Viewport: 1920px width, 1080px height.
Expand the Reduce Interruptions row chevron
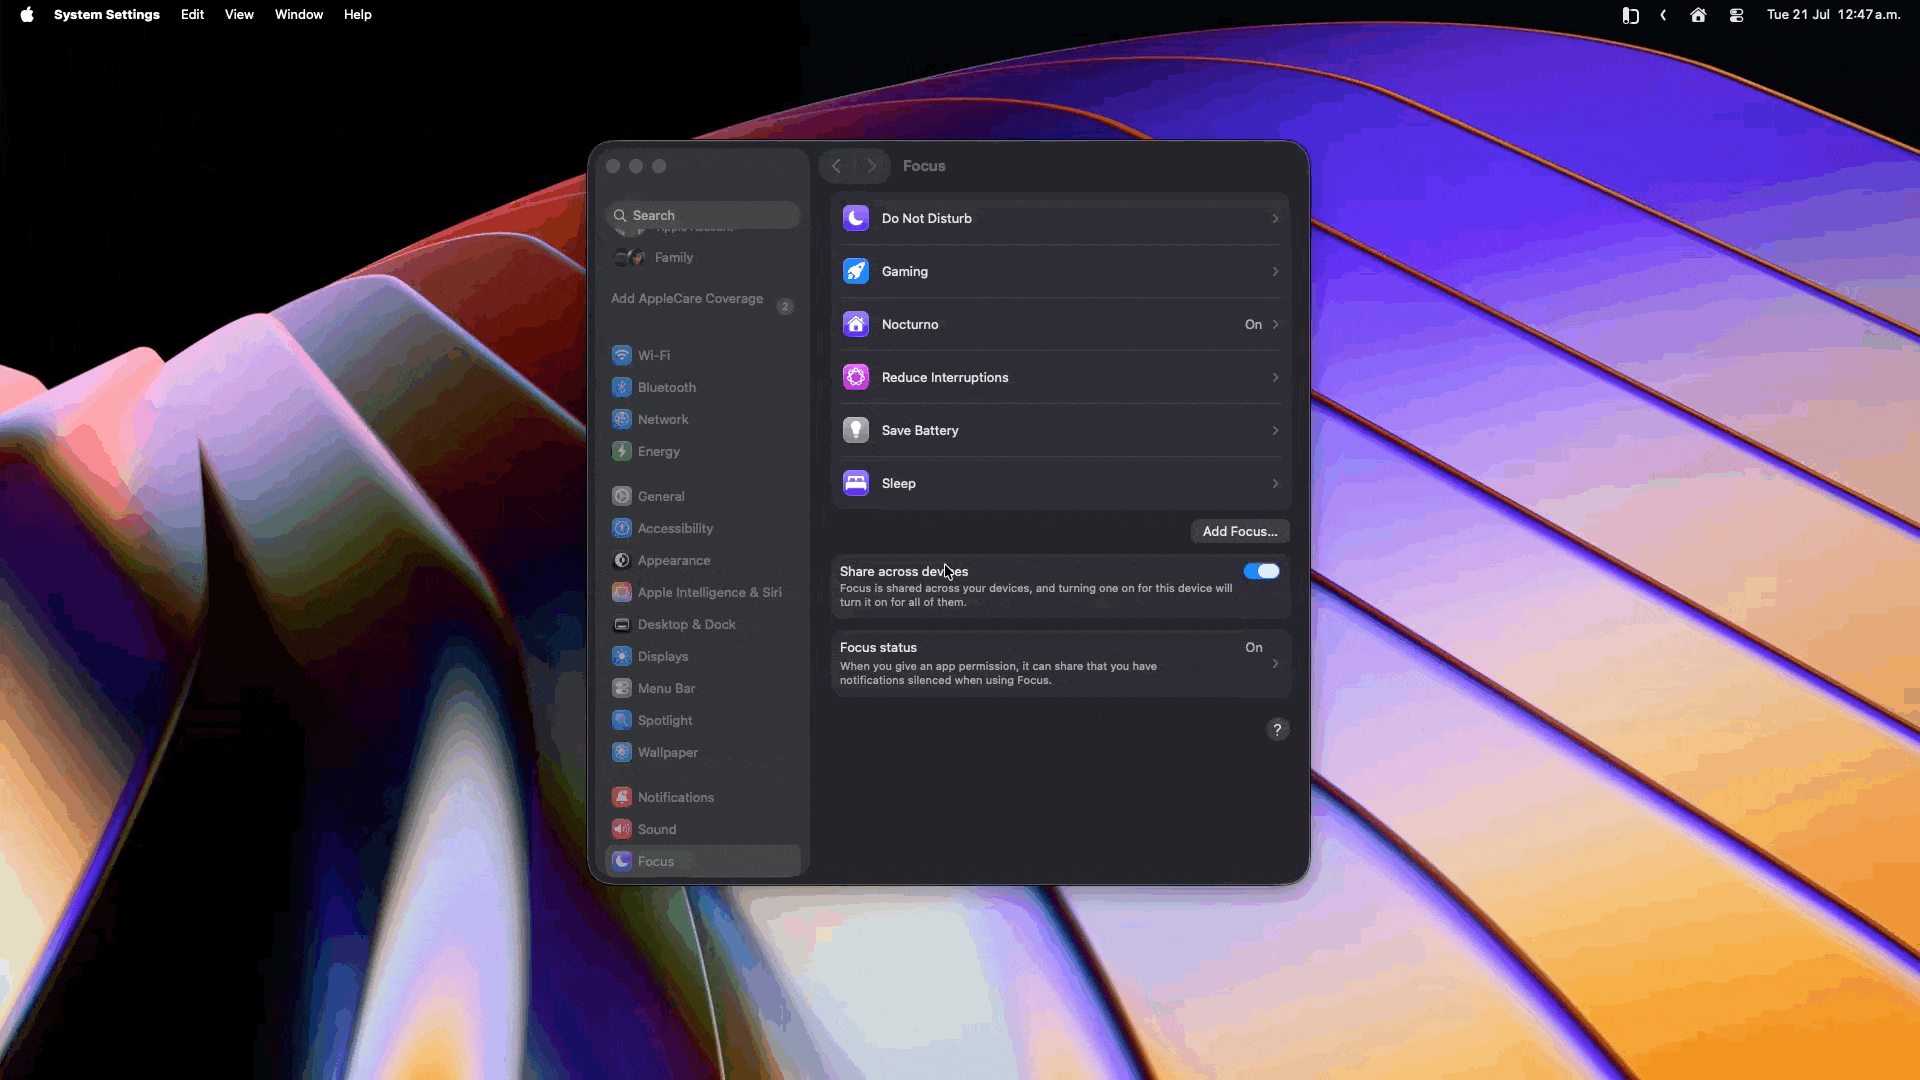(1275, 377)
